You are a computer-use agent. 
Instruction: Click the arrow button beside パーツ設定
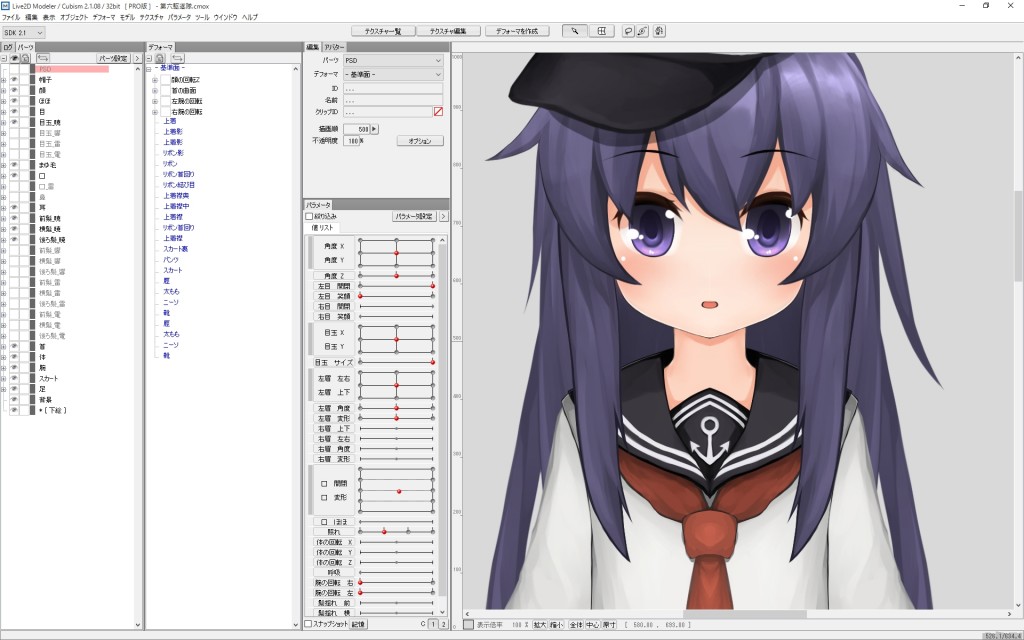pos(137,58)
